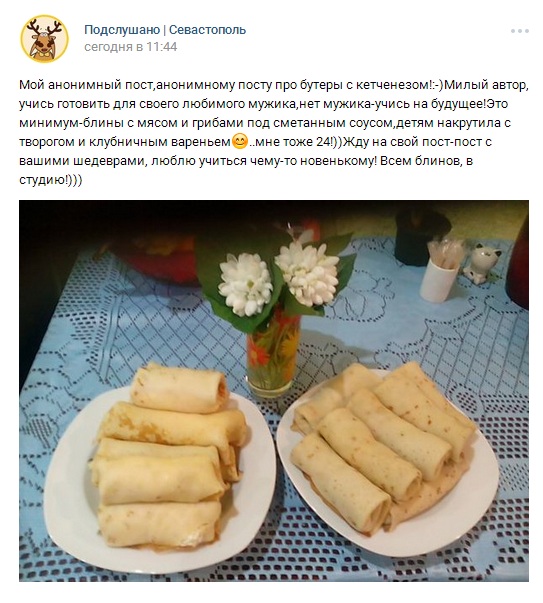Click the smiling emoji in the post text
This screenshot has height=603, width=543.
coord(240,142)
